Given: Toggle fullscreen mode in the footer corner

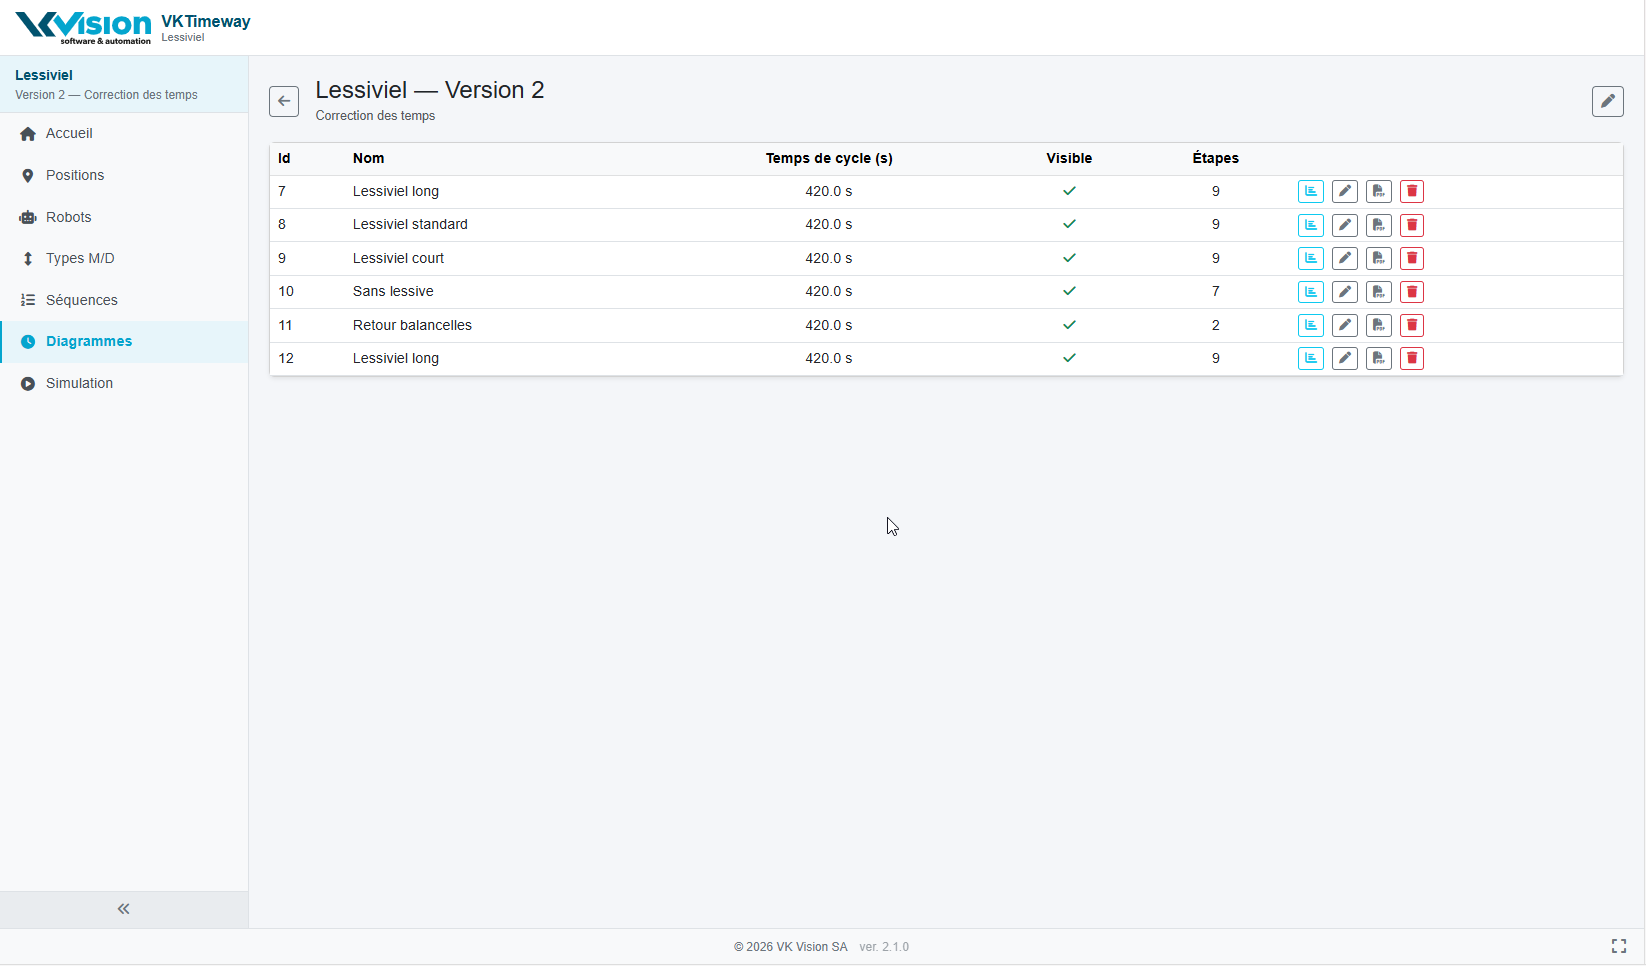Looking at the screenshot, I should [x=1618, y=946].
